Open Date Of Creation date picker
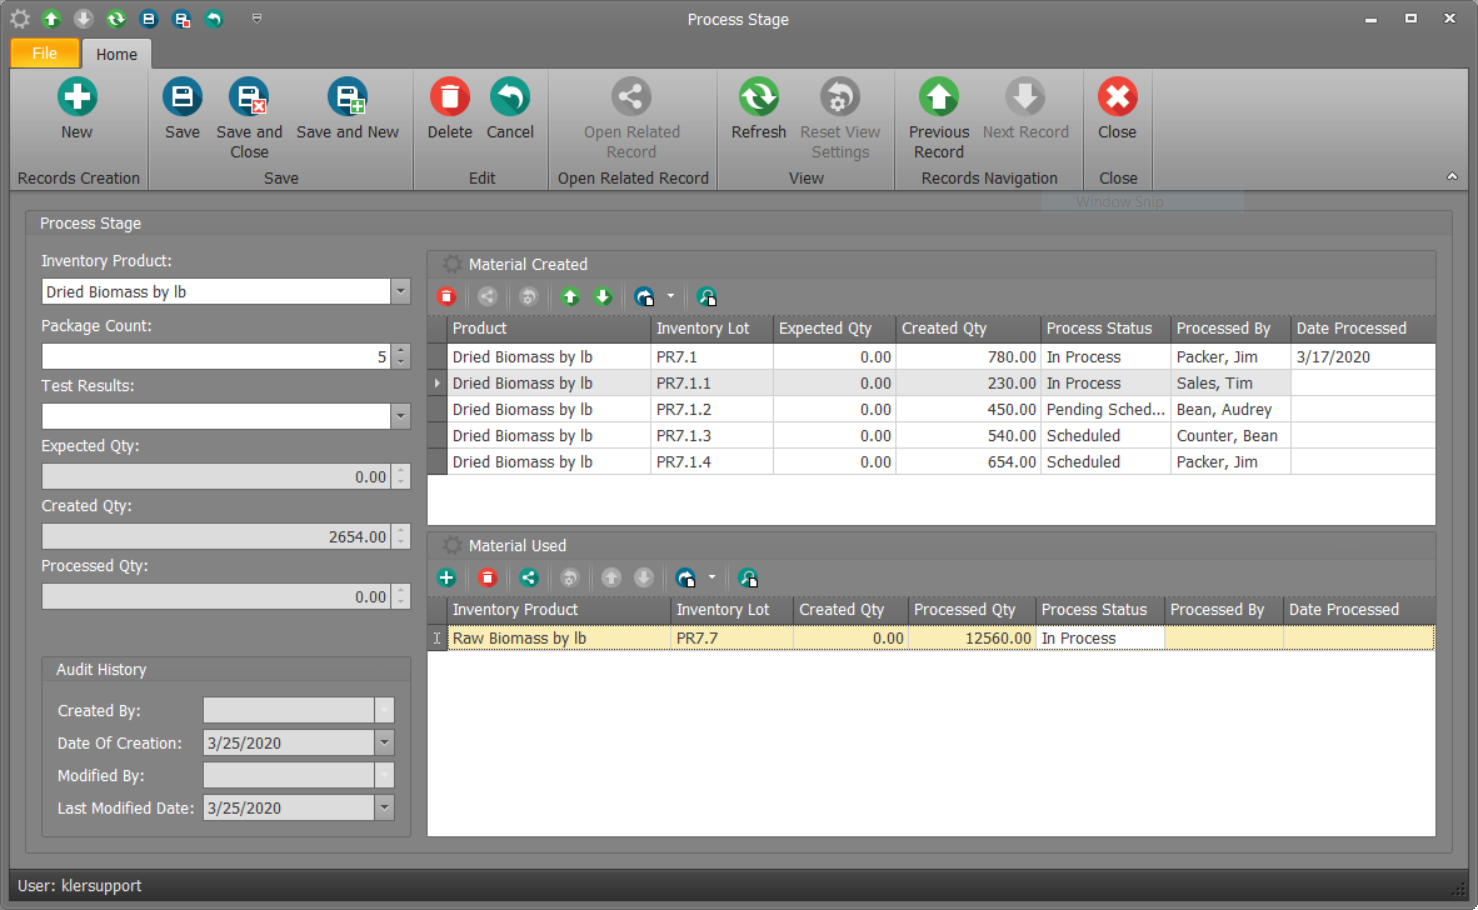 tap(384, 743)
